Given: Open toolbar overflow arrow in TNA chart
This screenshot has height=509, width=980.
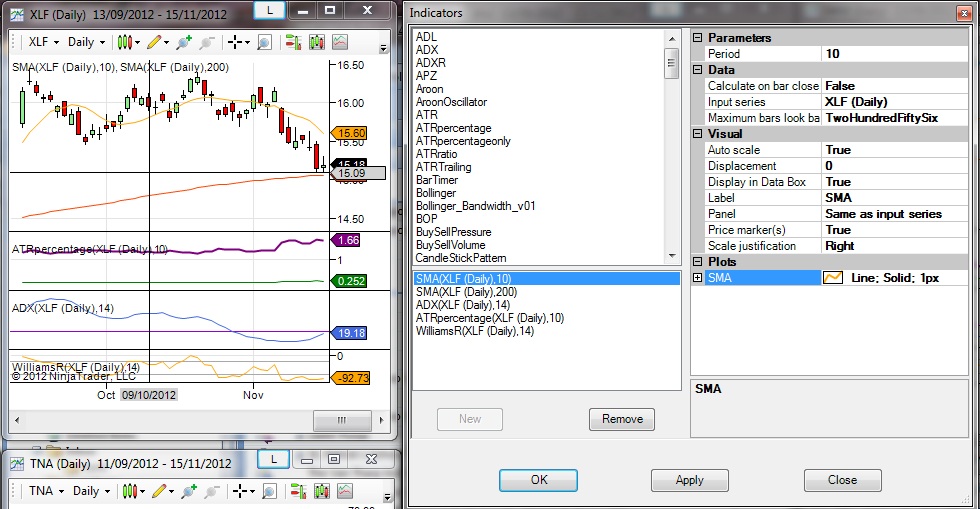Looking at the screenshot, I should (x=388, y=497).
